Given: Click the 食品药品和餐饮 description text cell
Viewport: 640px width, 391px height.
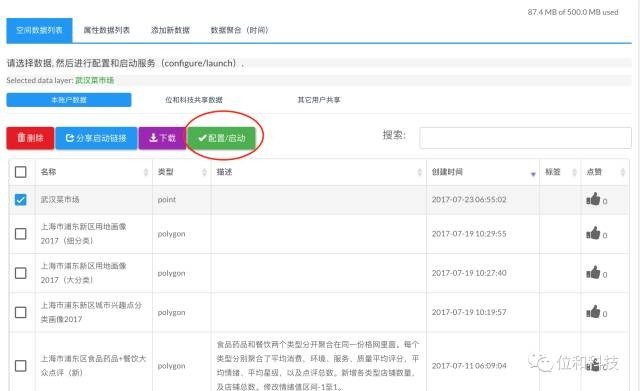Looking at the screenshot, I should pos(318,365).
